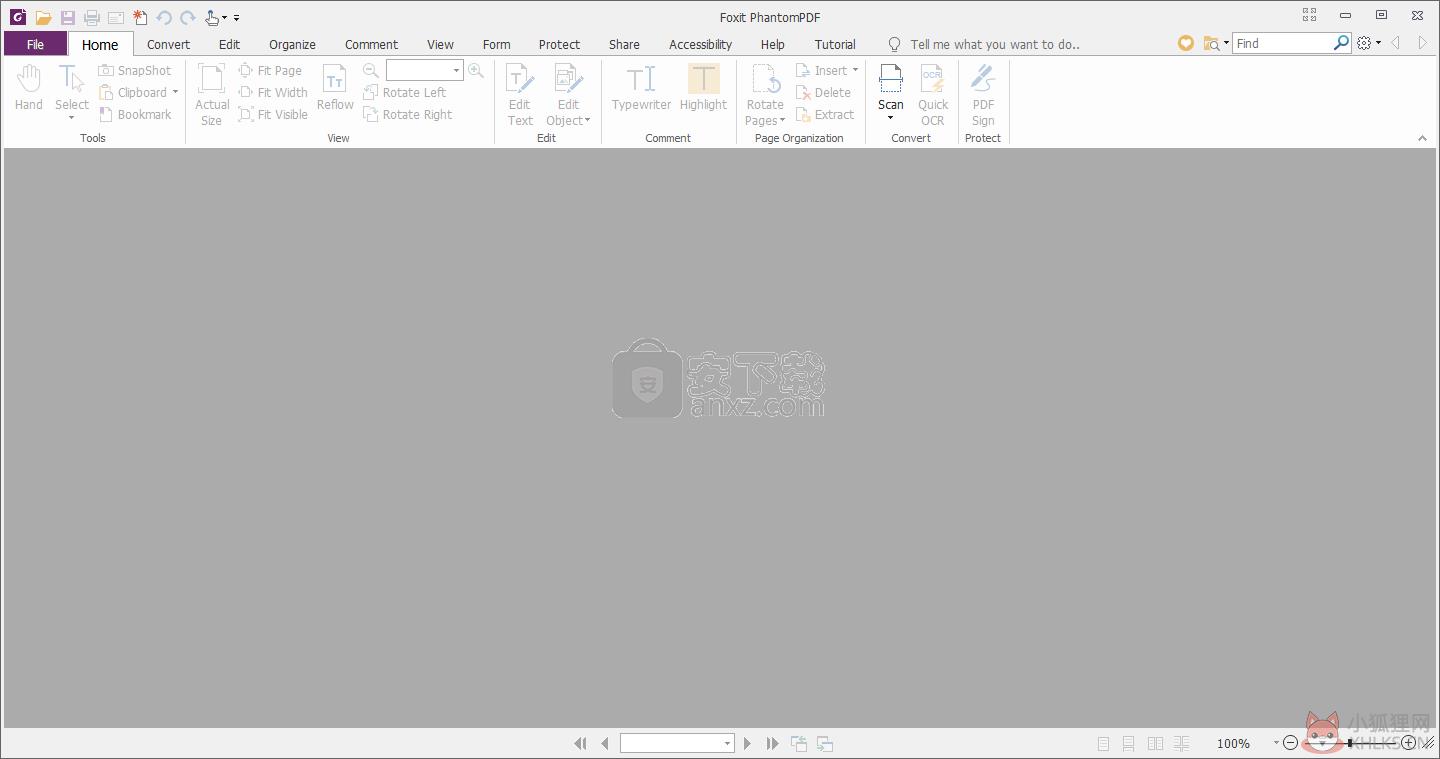Switch to the Comment tab
Image resolution: width=1440 pixels, height=759 pixels.
pyautogui.click(x=371, y=44)
